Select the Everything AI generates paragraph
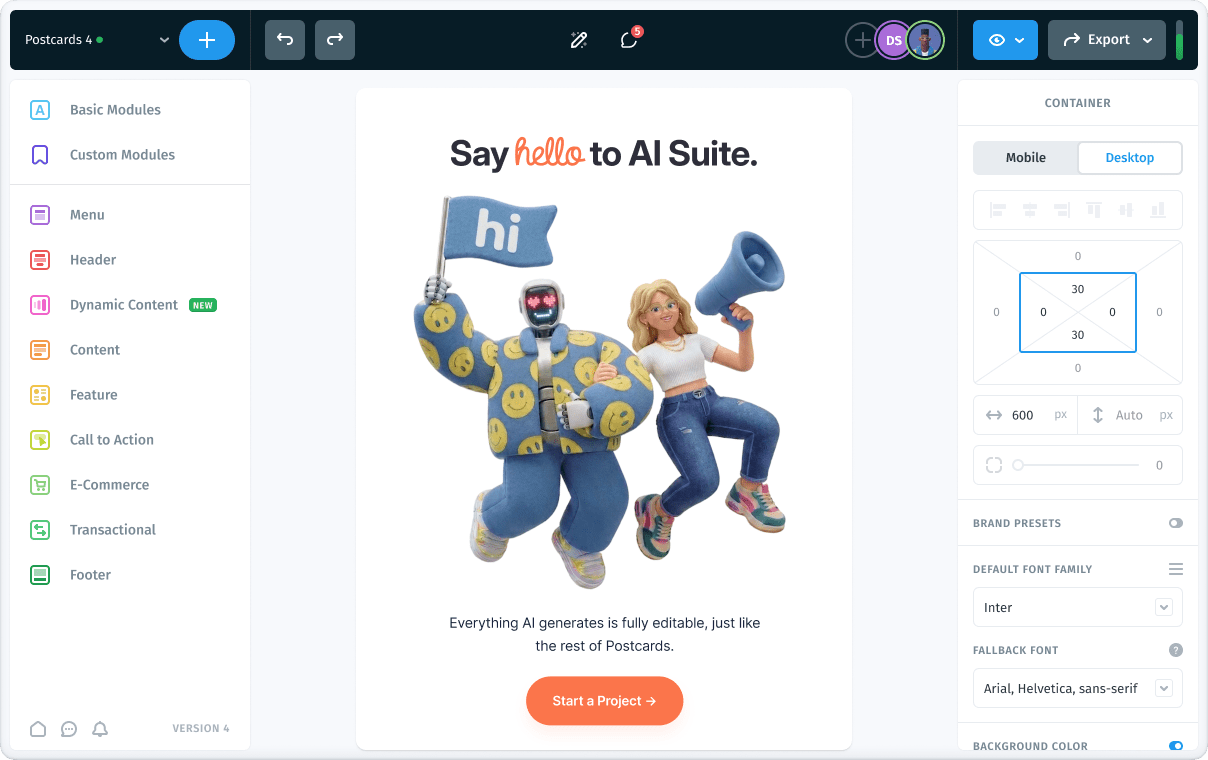Image resolution: width=1208 pixels, height=760 pixels. tap(604, 634)
